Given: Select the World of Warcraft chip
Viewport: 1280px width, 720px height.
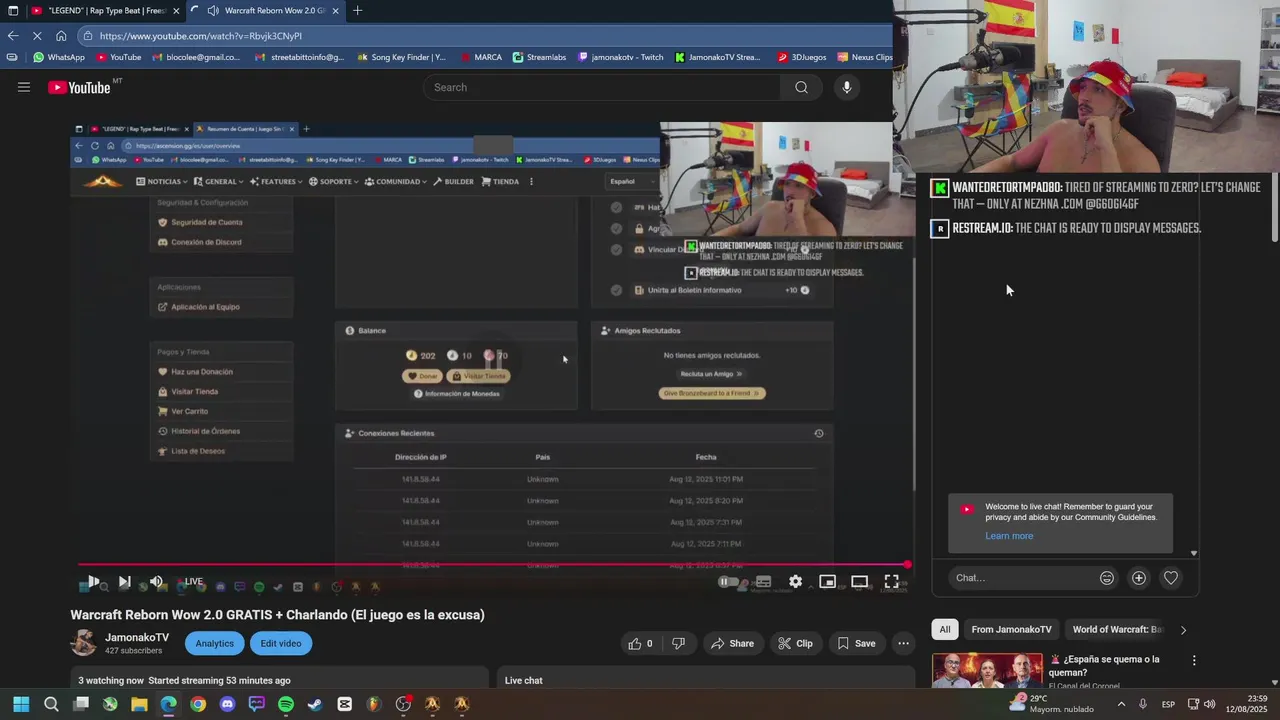Looking at the screenshot, I should coord(1117,630).
